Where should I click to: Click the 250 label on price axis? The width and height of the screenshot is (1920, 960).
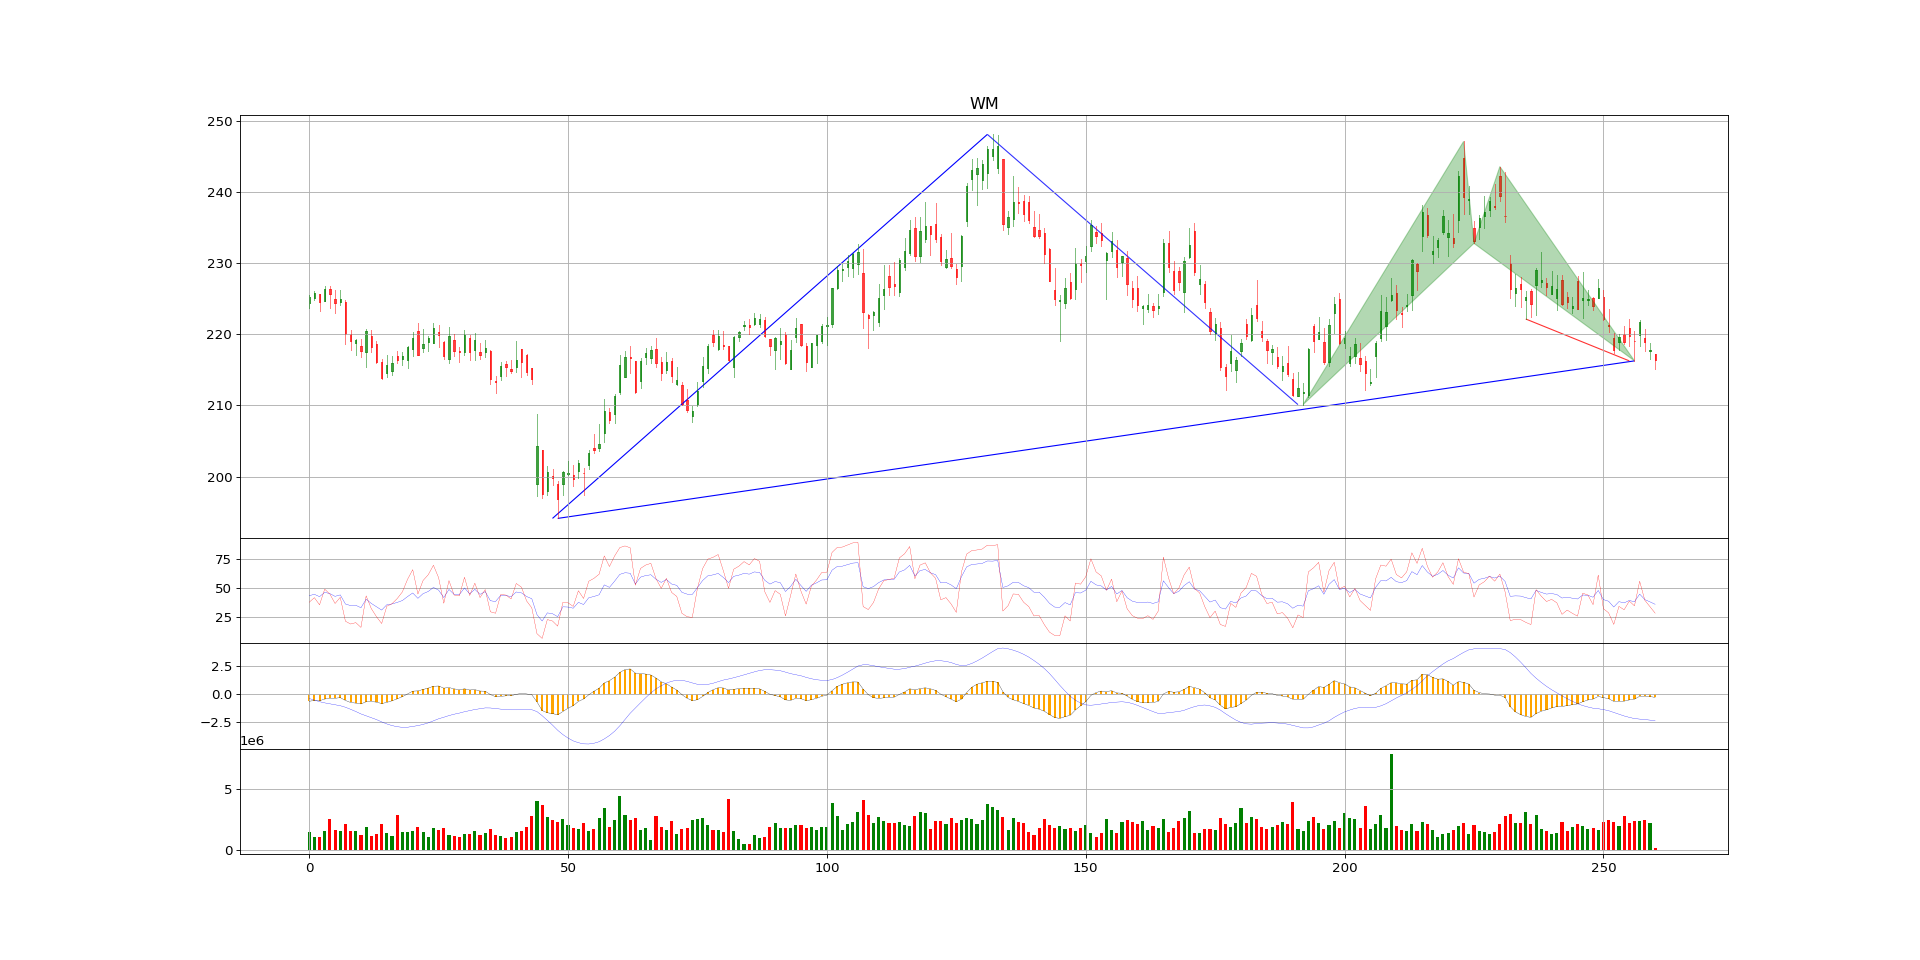click(220, 122)
